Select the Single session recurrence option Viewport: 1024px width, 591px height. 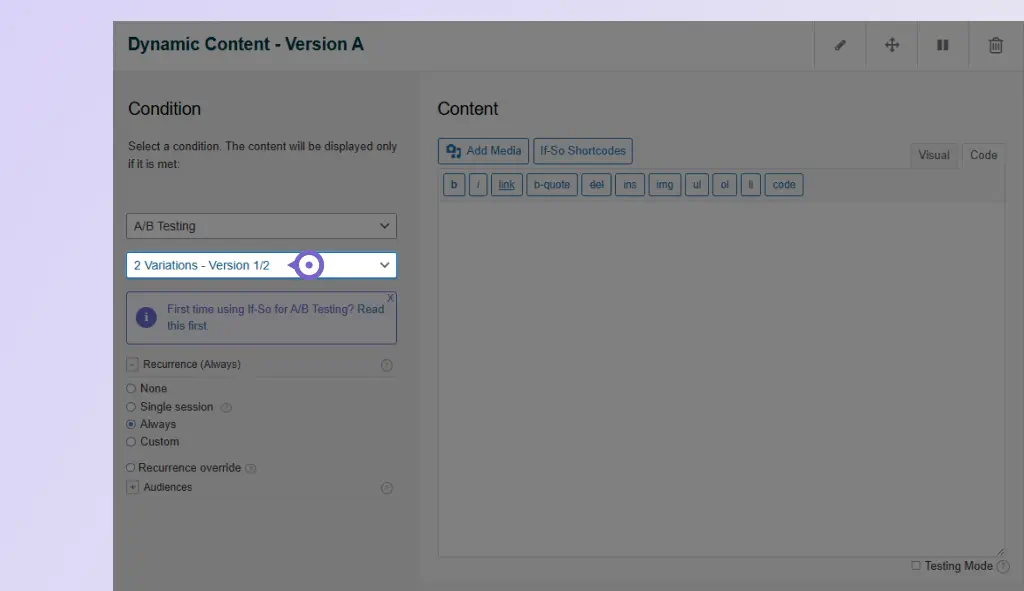[131, 407]
